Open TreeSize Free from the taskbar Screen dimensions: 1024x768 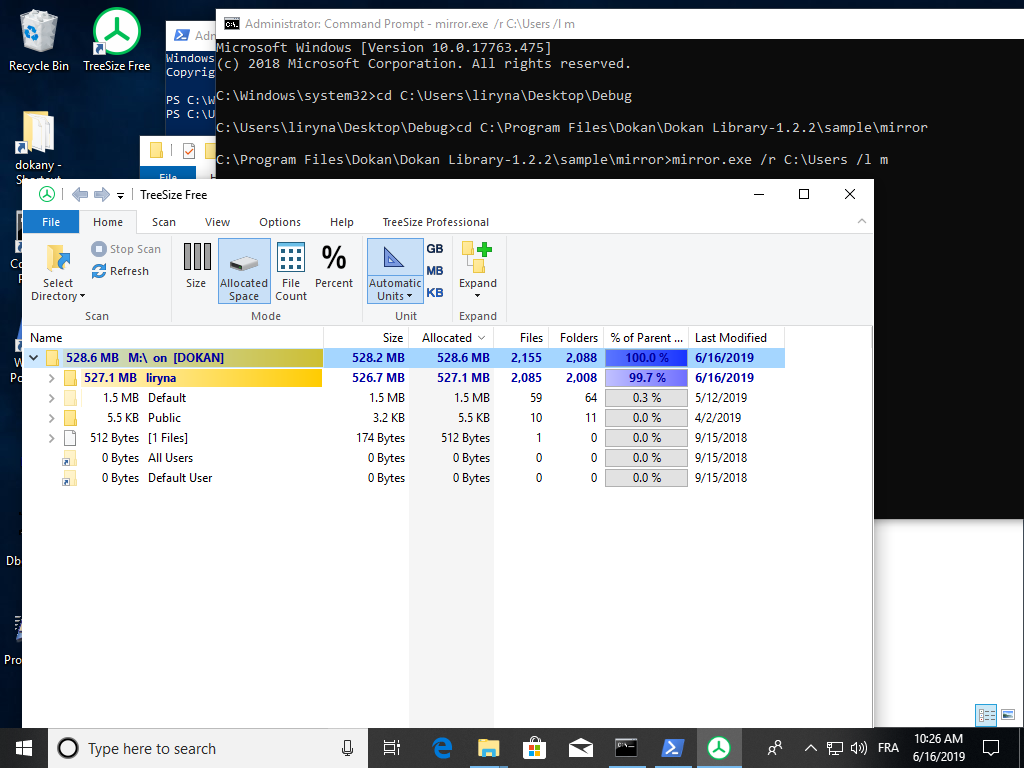point(719,748)
